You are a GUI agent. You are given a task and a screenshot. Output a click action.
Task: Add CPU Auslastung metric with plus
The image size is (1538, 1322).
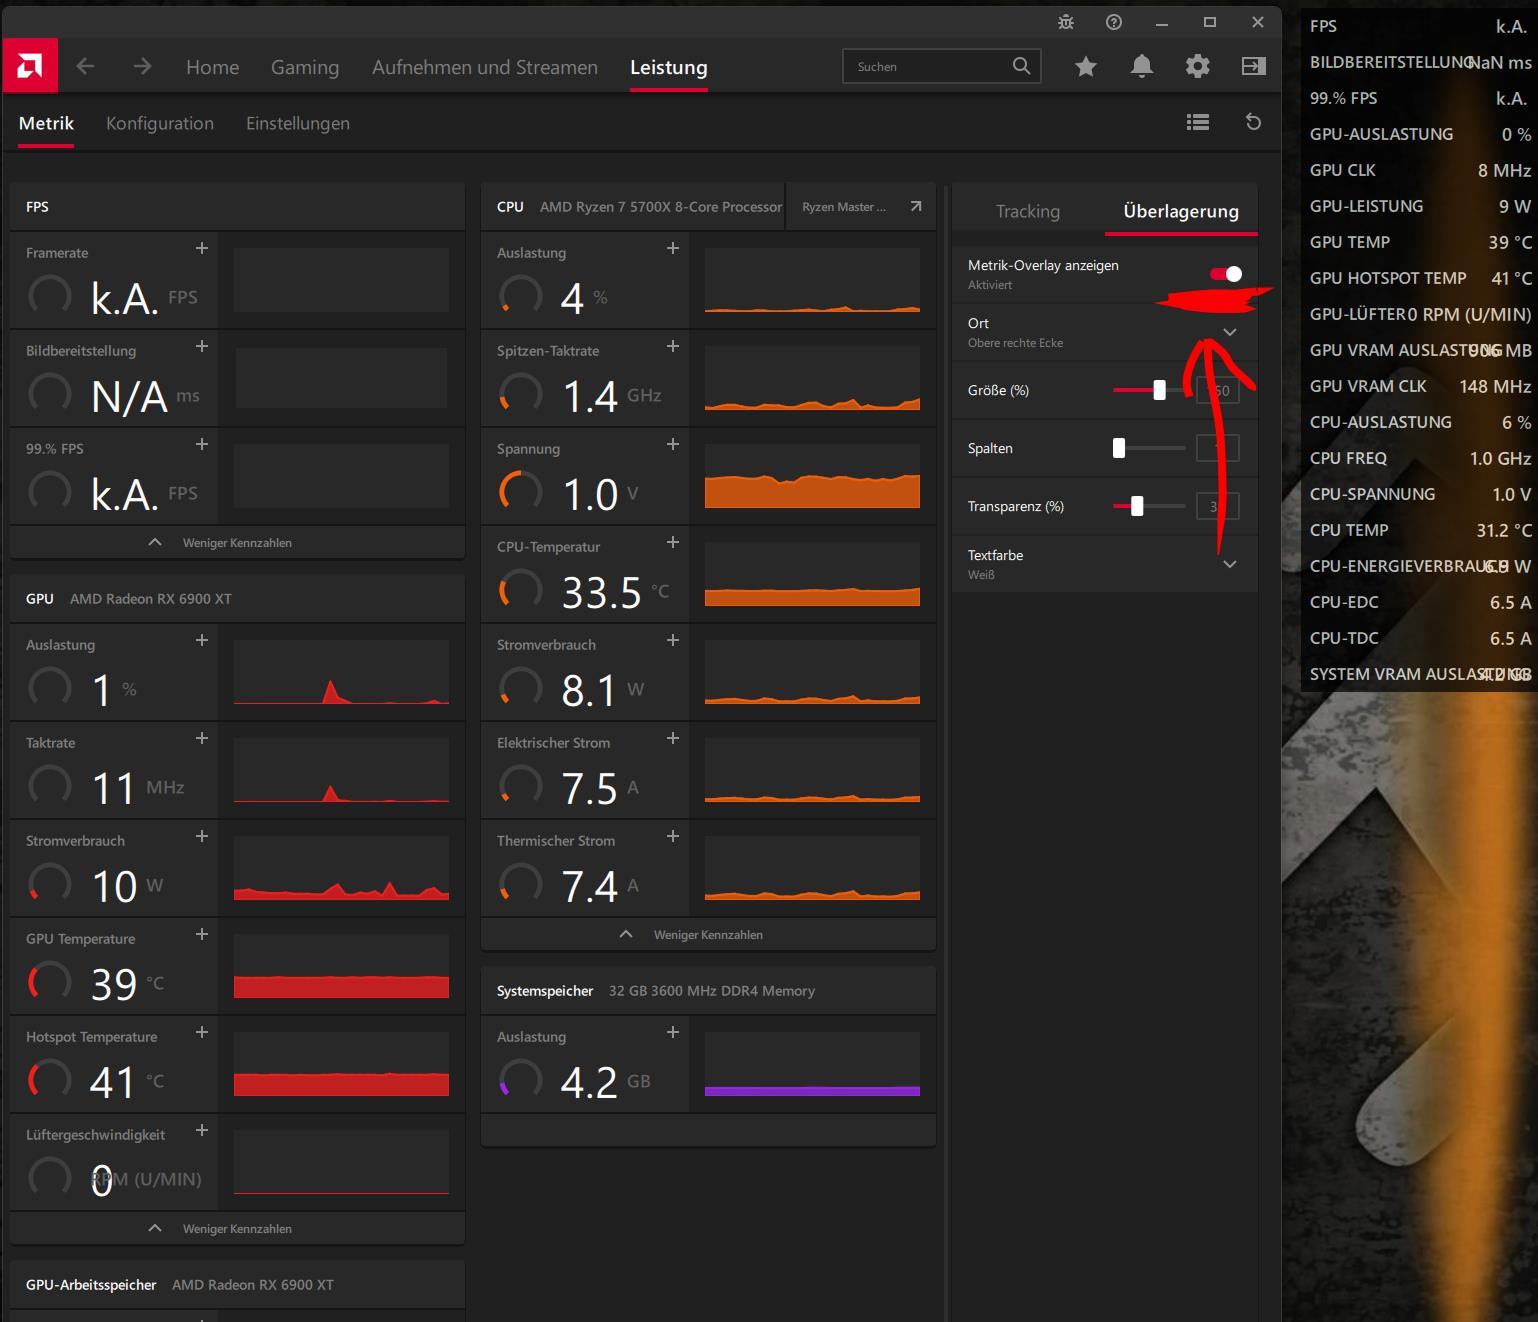click(673, 248)
